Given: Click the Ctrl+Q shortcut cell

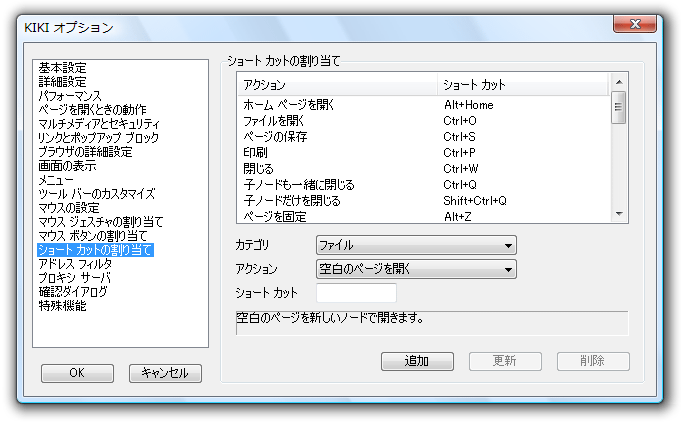Looking at the screenshot, I should pos(460,185).
